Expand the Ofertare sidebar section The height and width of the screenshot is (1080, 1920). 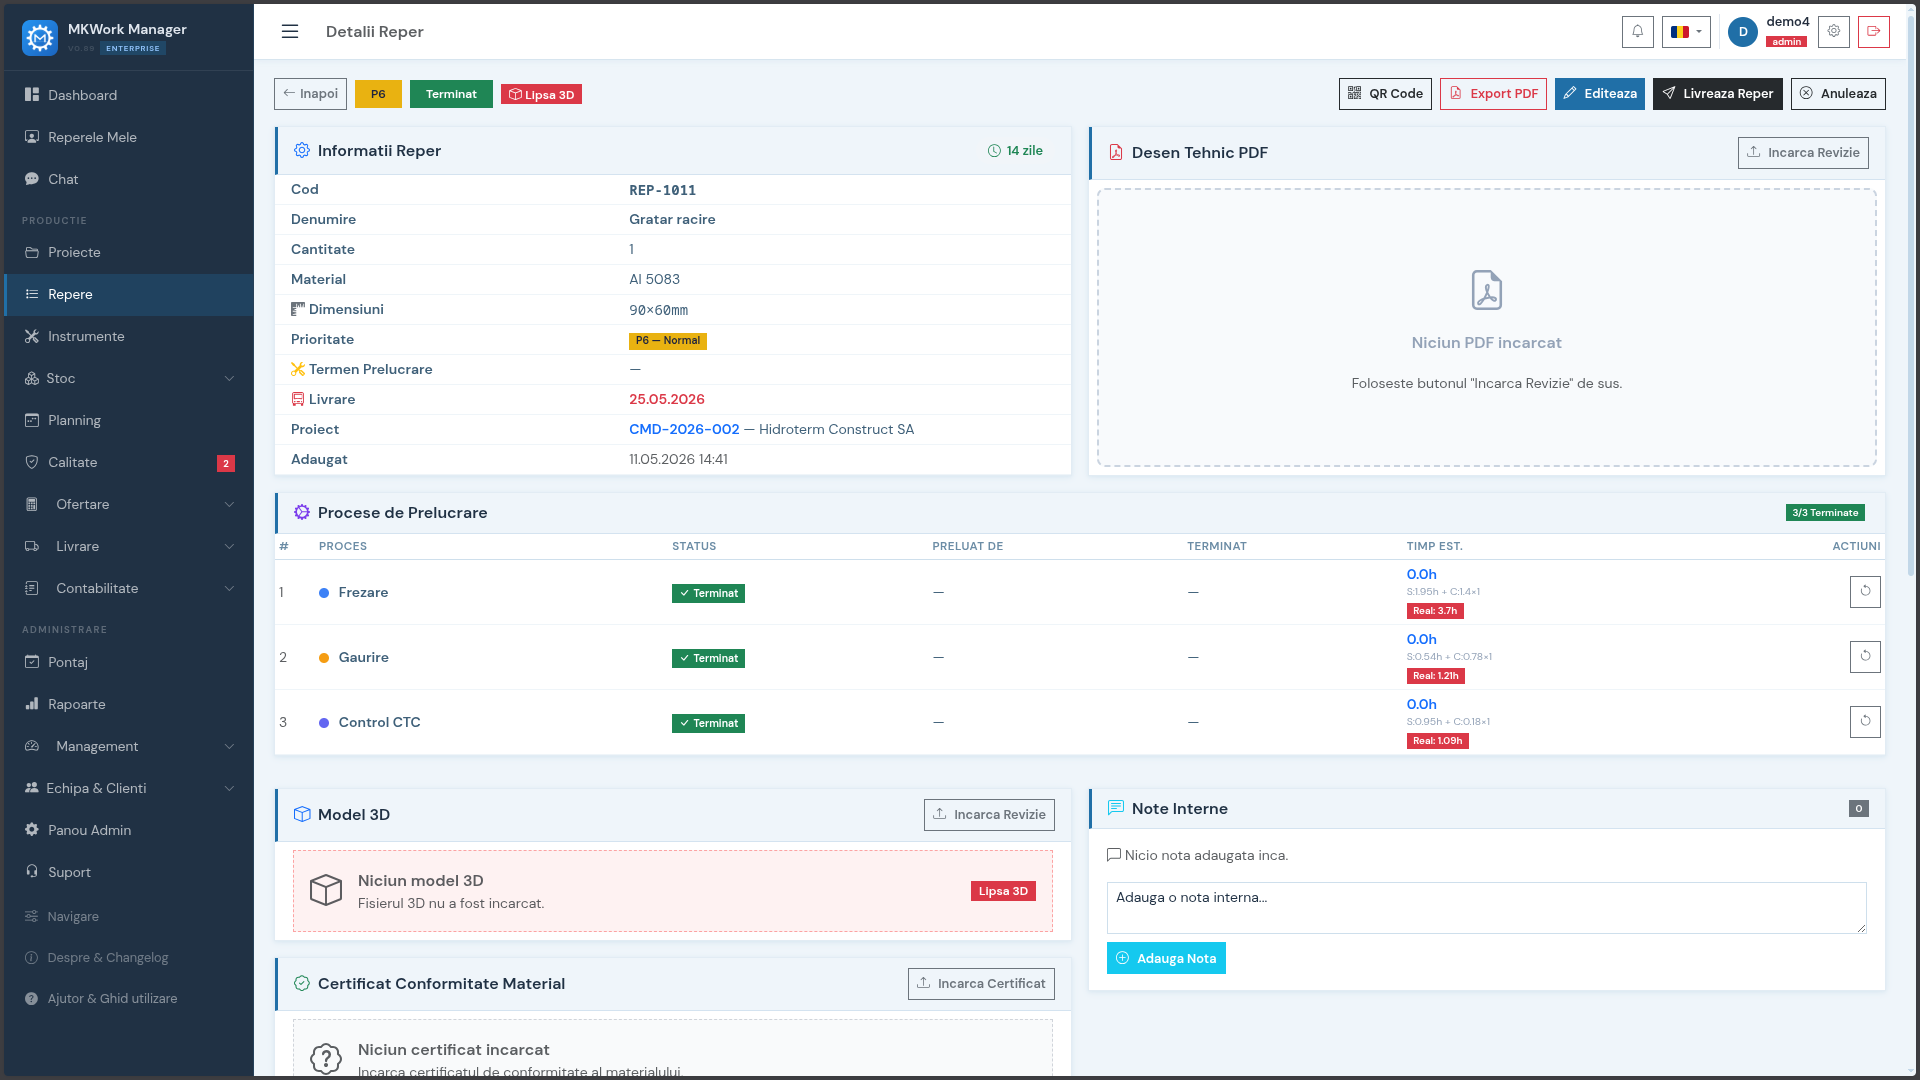129,504
